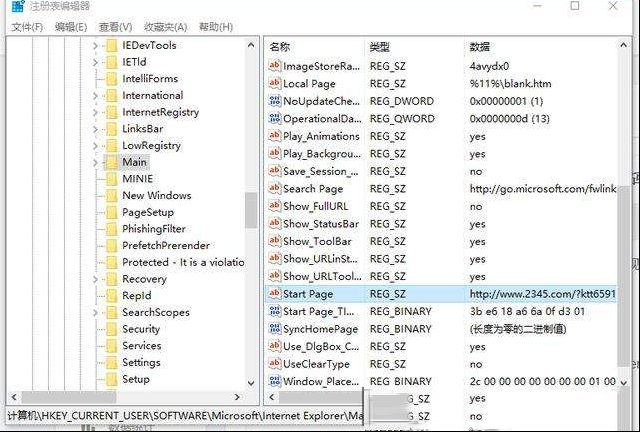Image resolution: width=640 pixels, height=432 pixels.
Task: Click the ImageStoreRa... string value icon
Action: click(275, 65)
